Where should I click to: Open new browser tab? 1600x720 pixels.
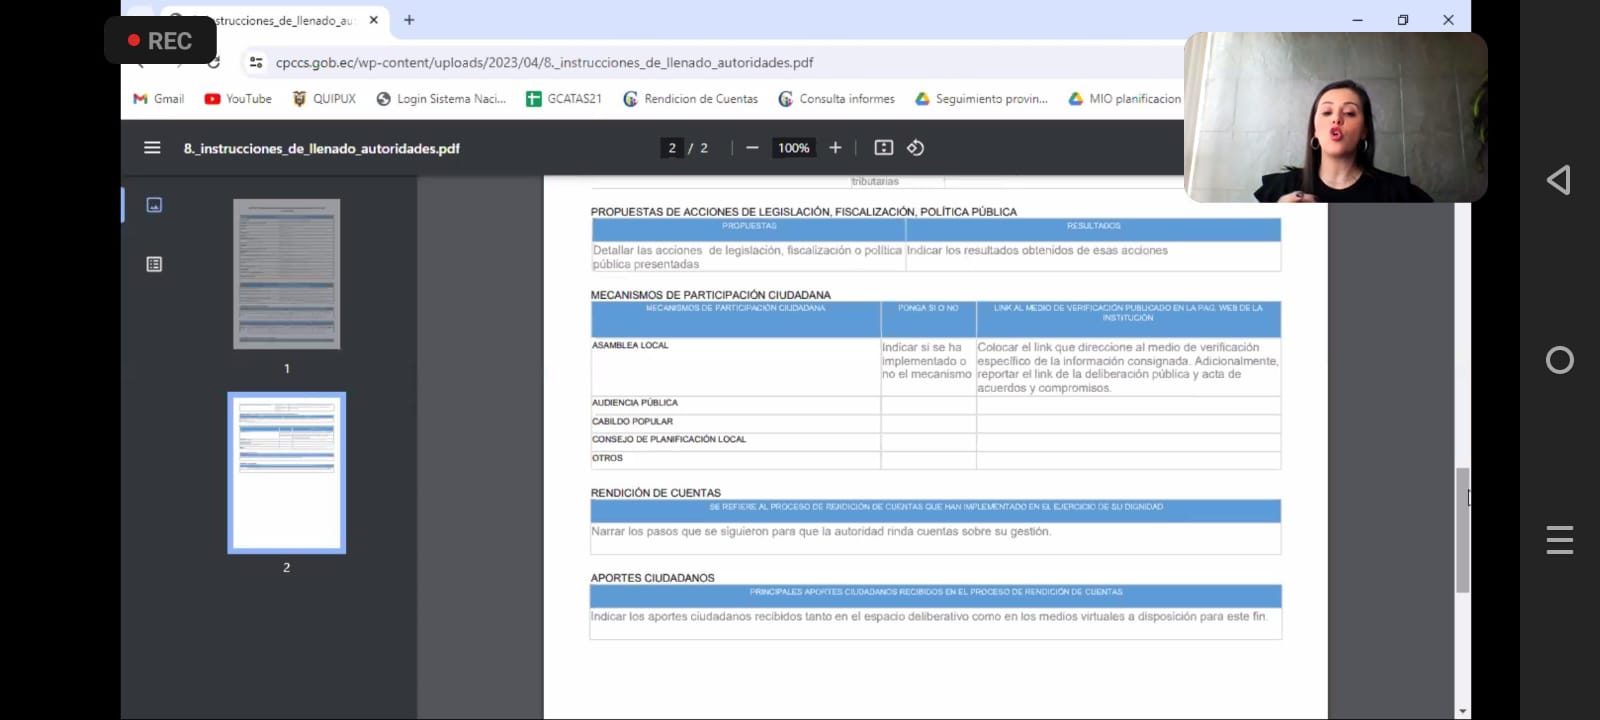pyautogui.click(x=409, y=20)
